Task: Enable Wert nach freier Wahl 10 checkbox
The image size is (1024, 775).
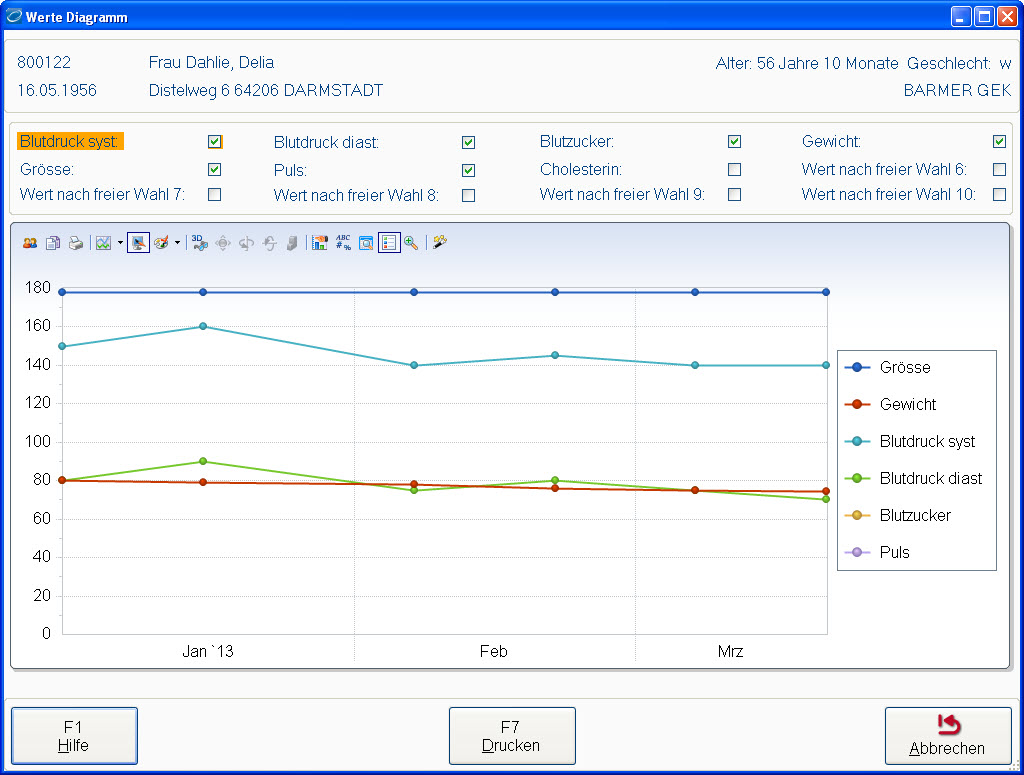Action: pyautogui.click(x=999, y=195)
